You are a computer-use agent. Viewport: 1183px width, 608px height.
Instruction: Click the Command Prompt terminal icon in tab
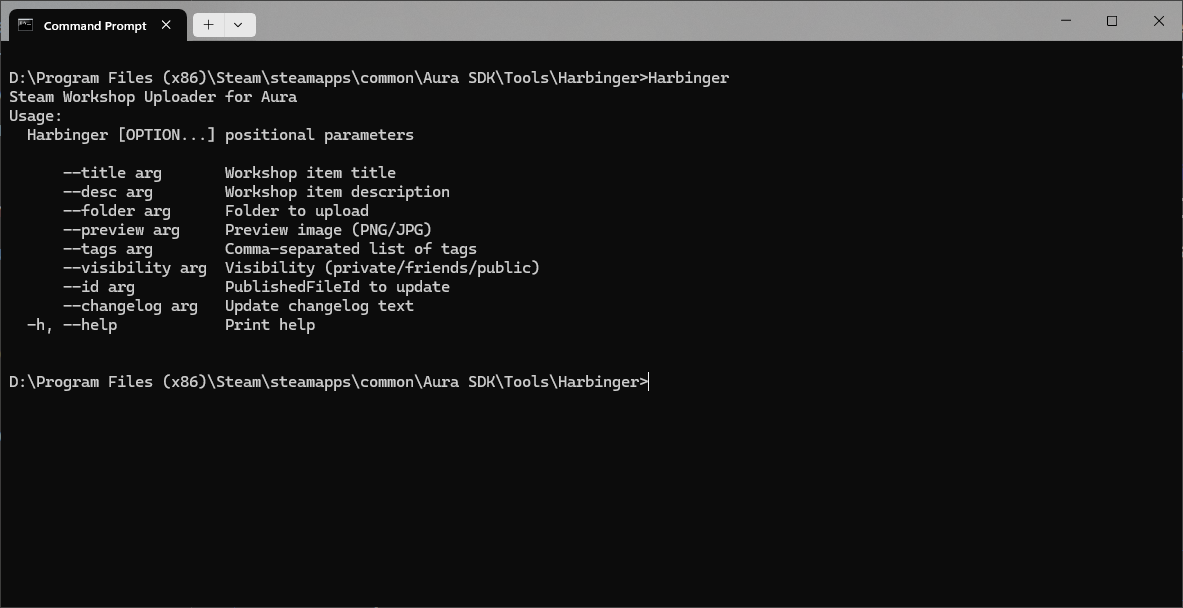(26, 25)
